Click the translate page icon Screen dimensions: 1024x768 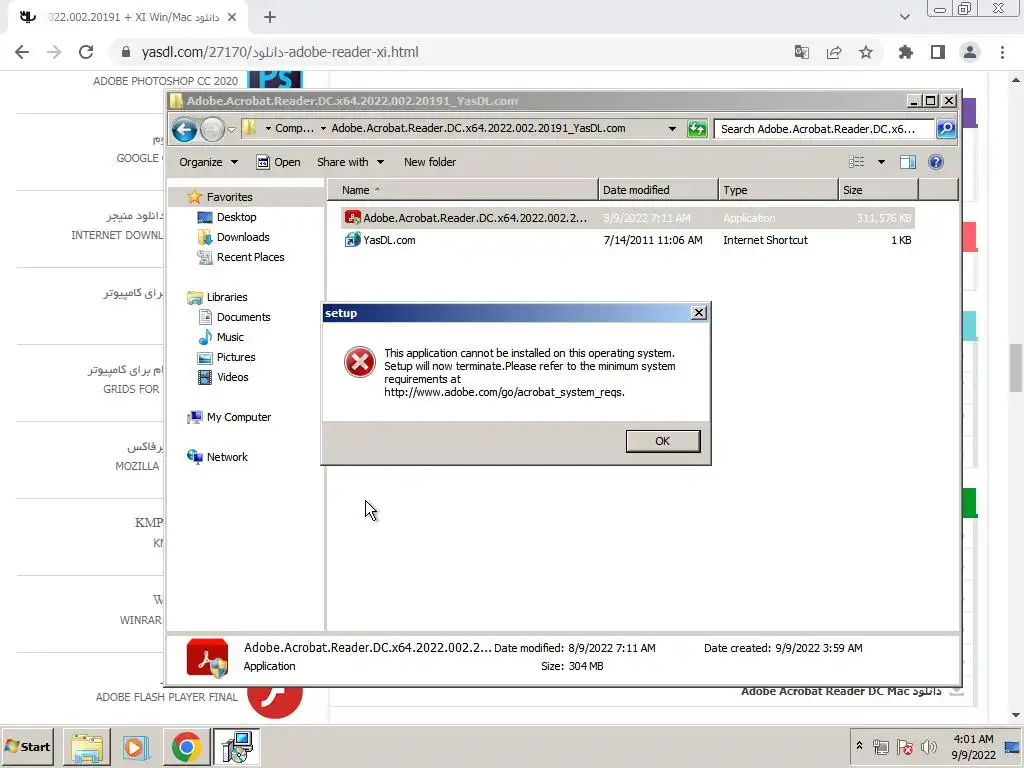(x=801, y=52)
